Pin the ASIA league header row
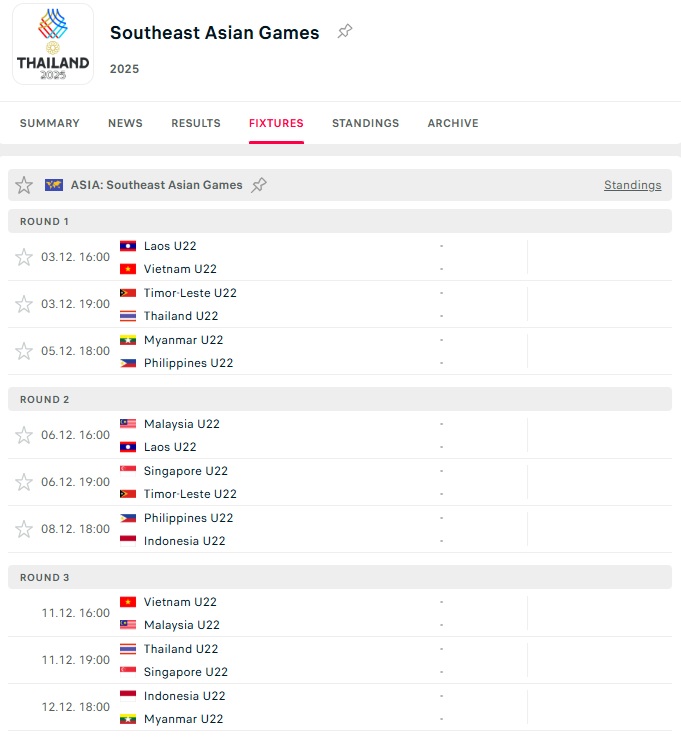 pyautogui.click(x=259, y=185)
